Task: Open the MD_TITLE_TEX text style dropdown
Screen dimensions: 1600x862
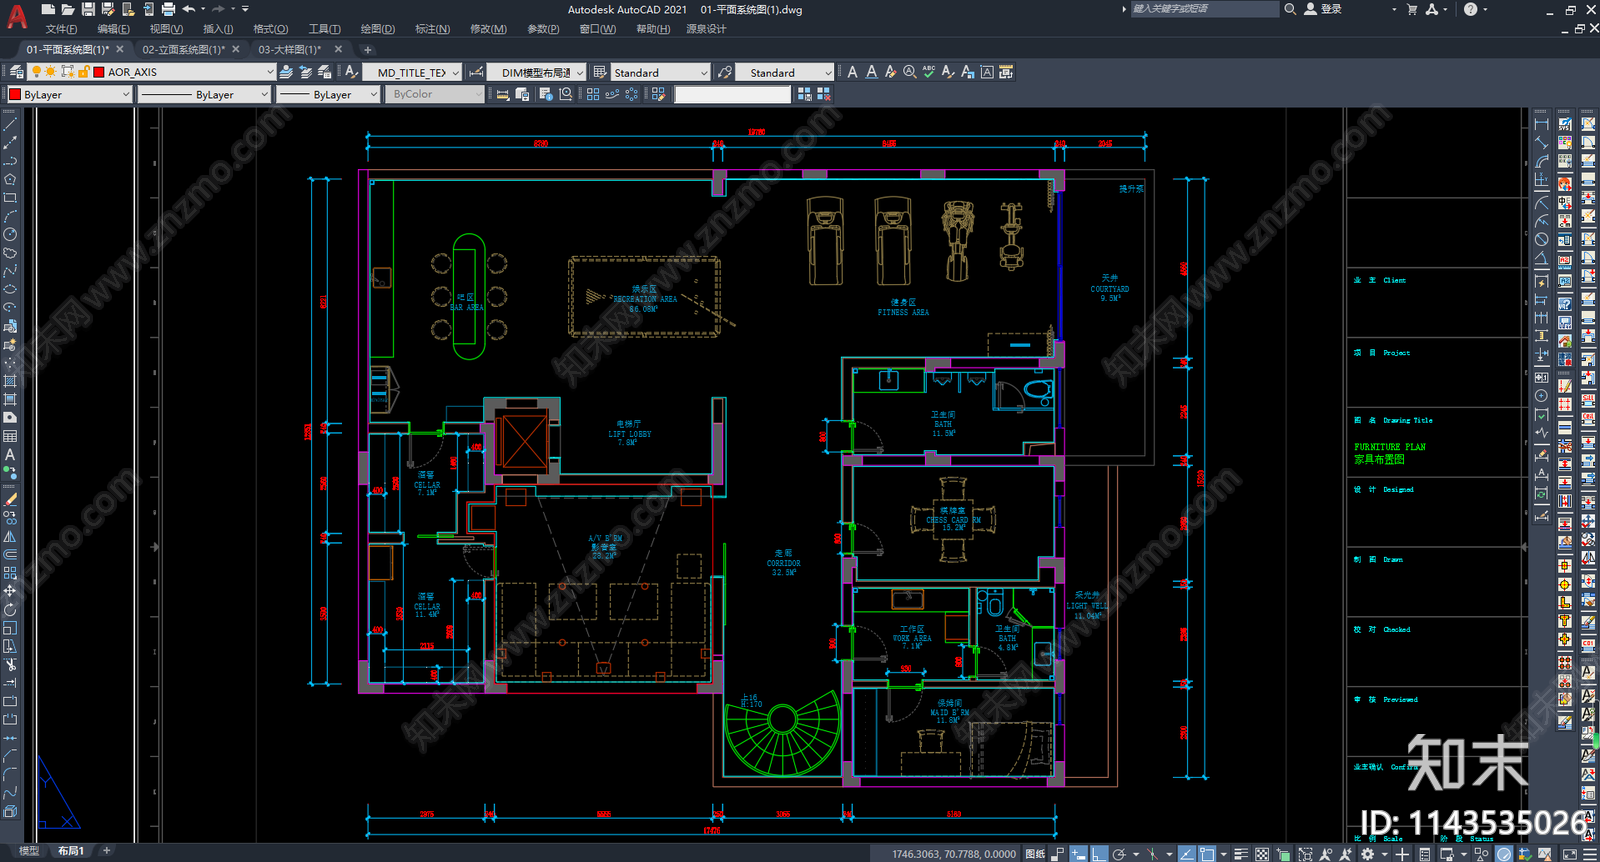Action: click(455, 72)
